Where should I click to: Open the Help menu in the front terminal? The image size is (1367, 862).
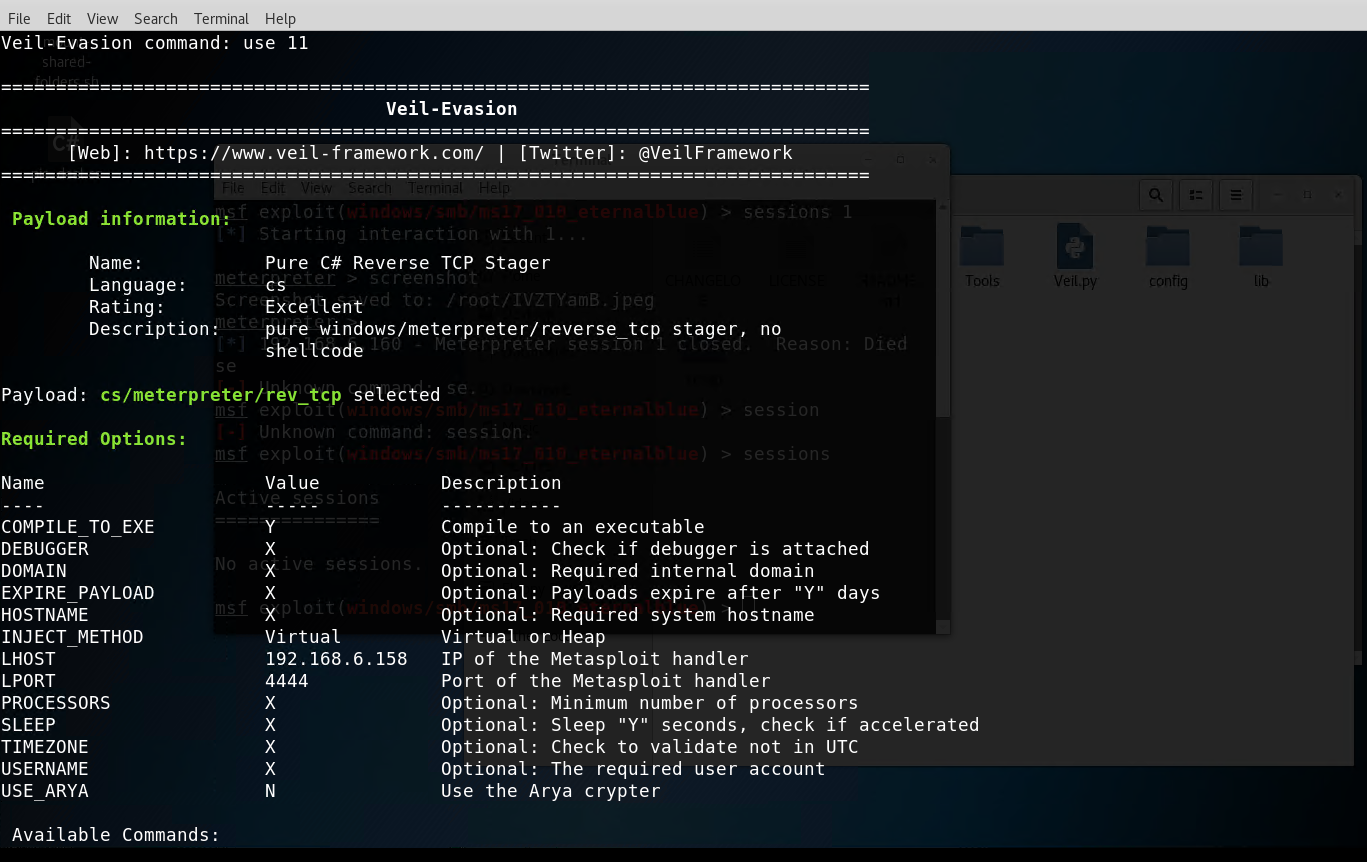(280, 18)
